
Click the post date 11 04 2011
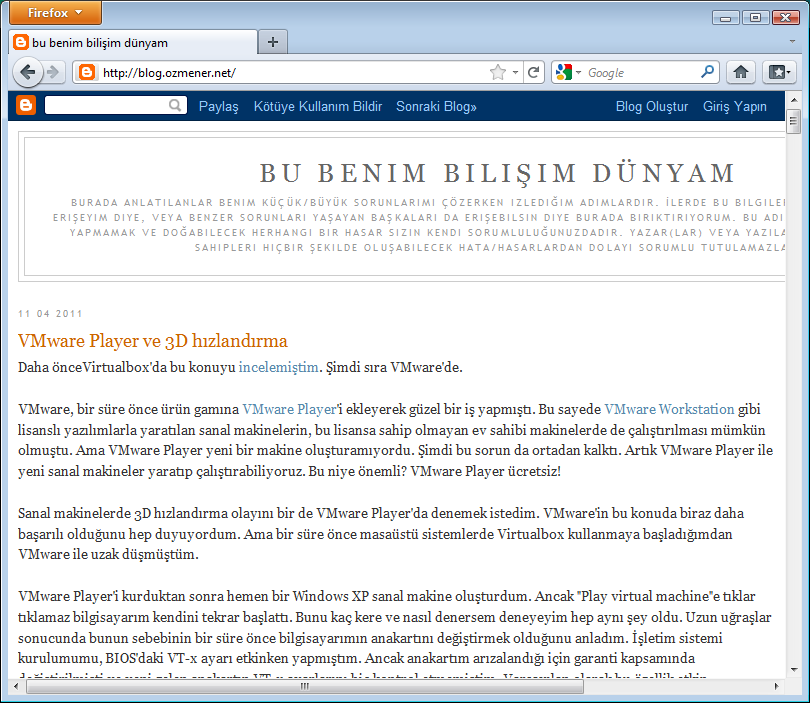(x=50, y=314)
